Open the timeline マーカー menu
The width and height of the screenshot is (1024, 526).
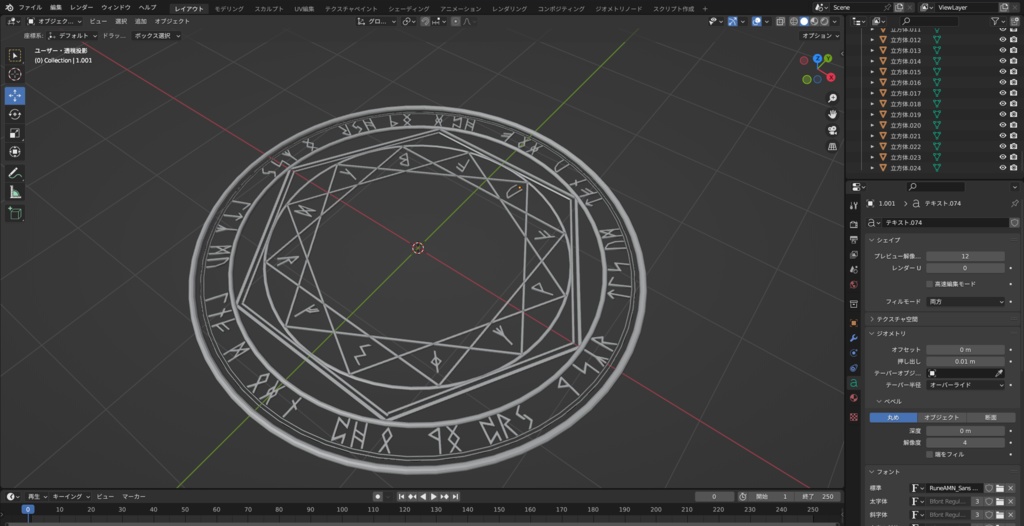[134, 497]
